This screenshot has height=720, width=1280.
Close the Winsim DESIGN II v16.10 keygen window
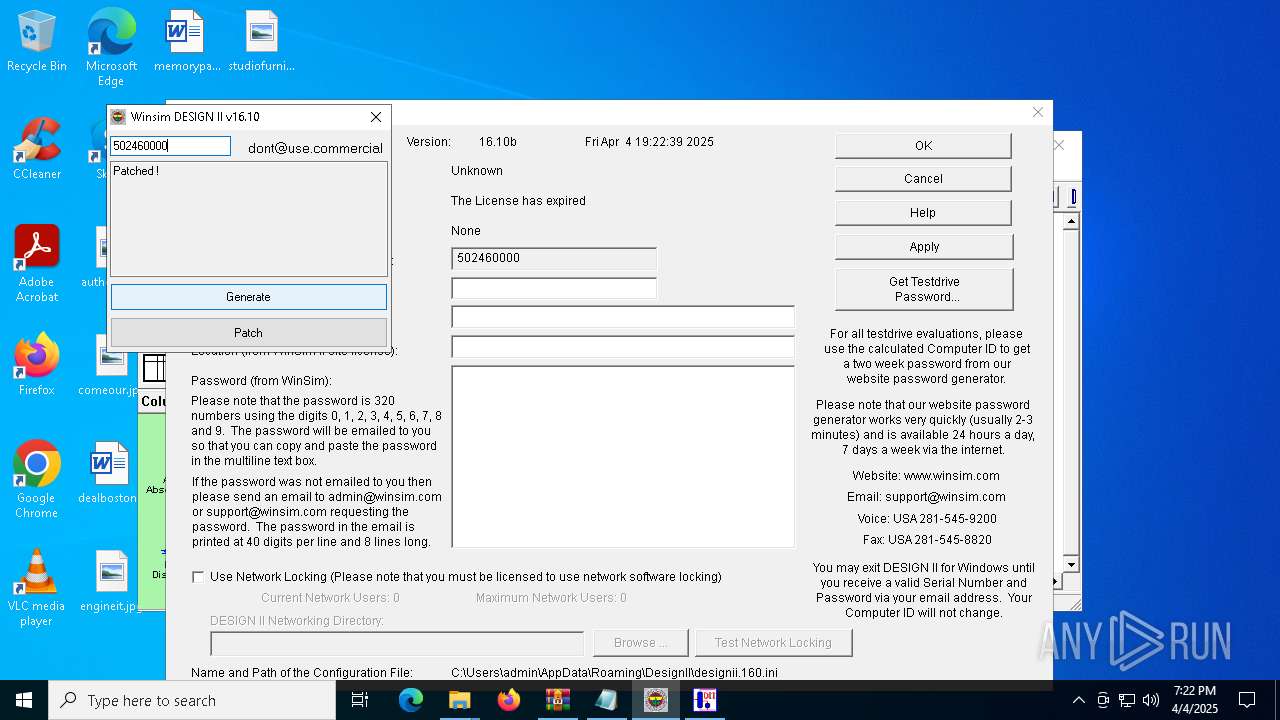(376, 117)
